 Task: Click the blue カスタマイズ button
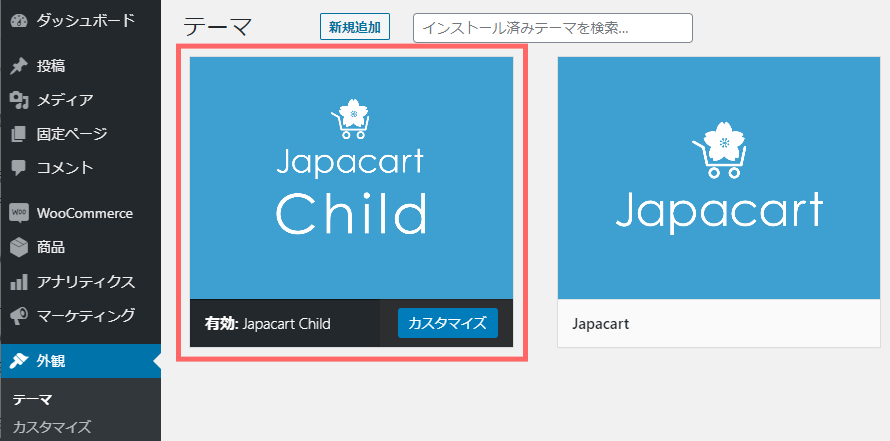click(x=448, y=323)
